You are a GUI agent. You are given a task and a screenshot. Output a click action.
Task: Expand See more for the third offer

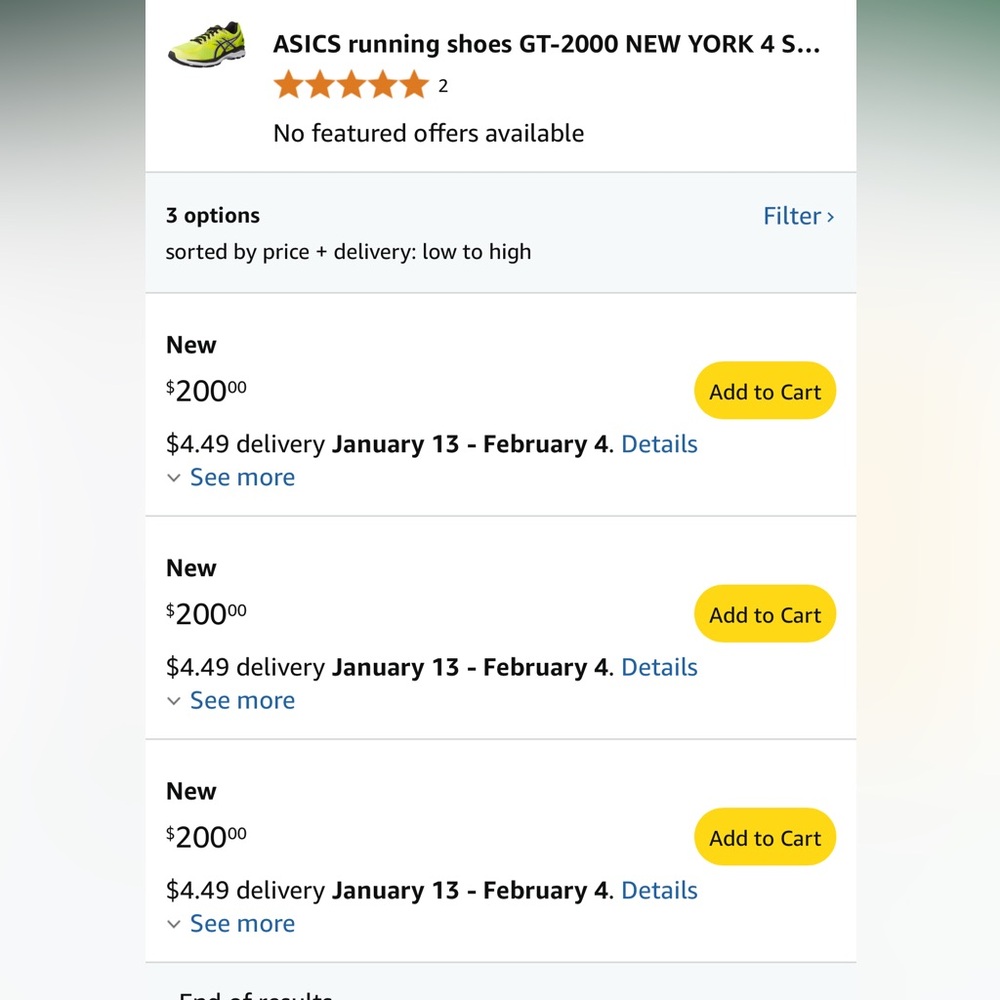click(x=242, y=924)
